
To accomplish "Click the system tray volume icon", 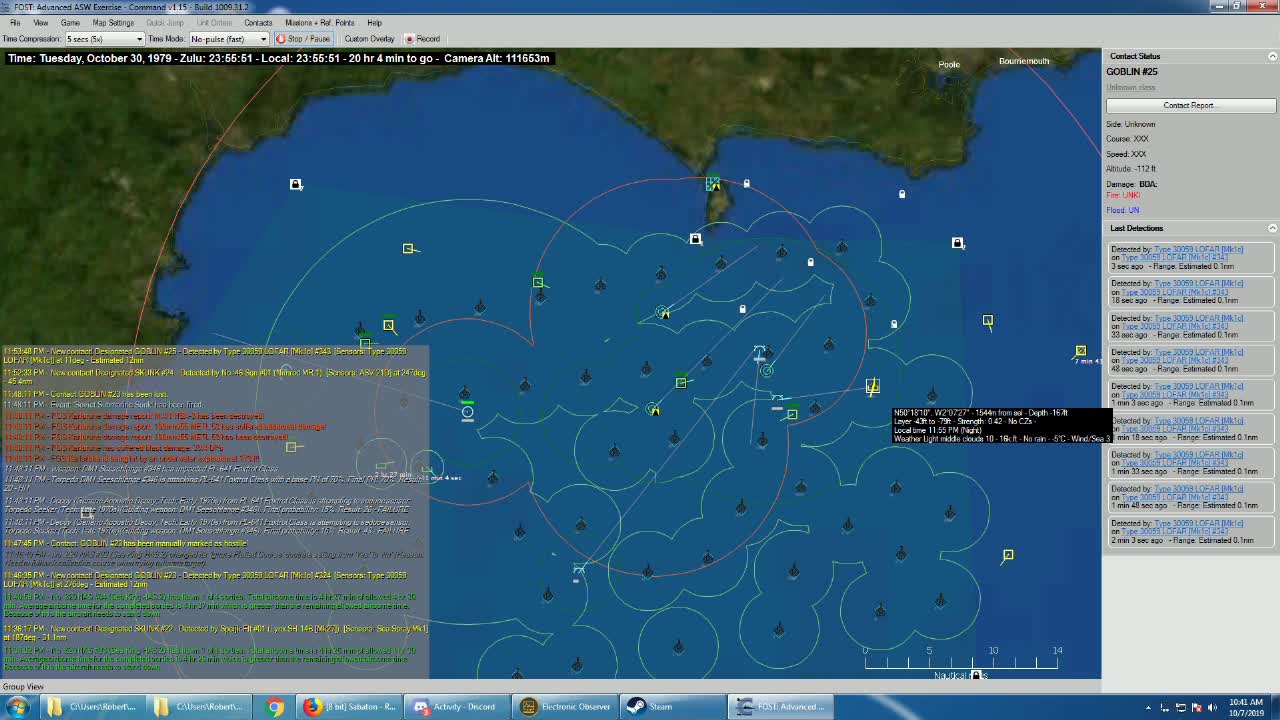I will coord(1212,707).
